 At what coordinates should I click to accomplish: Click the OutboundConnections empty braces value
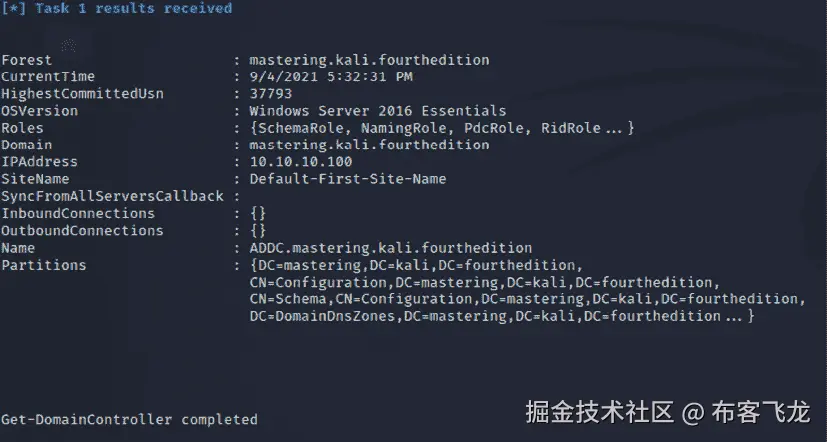258,230
